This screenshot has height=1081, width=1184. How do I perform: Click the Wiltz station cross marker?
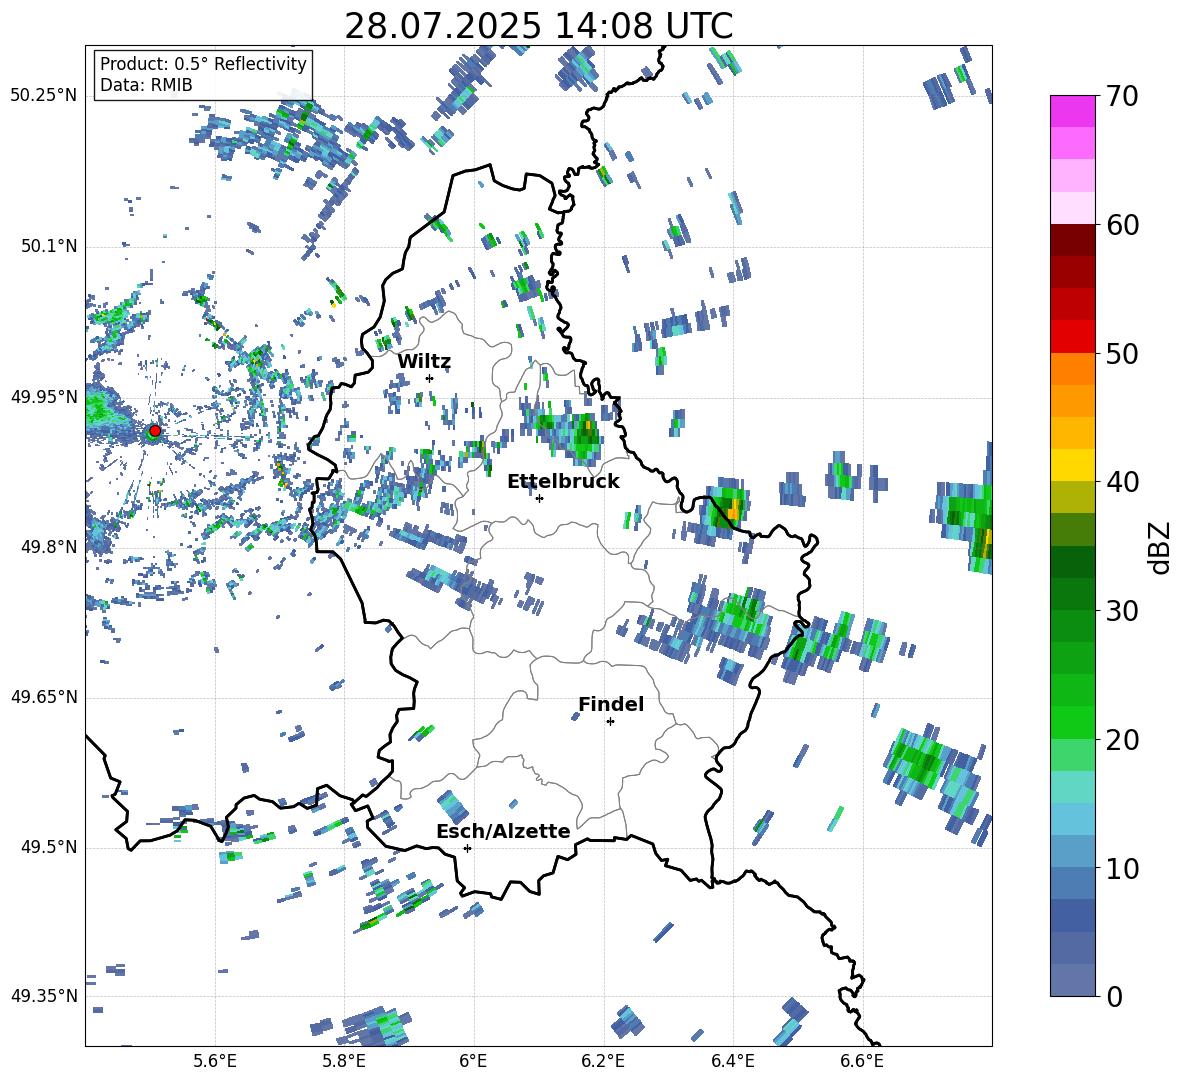click(430, 378)
